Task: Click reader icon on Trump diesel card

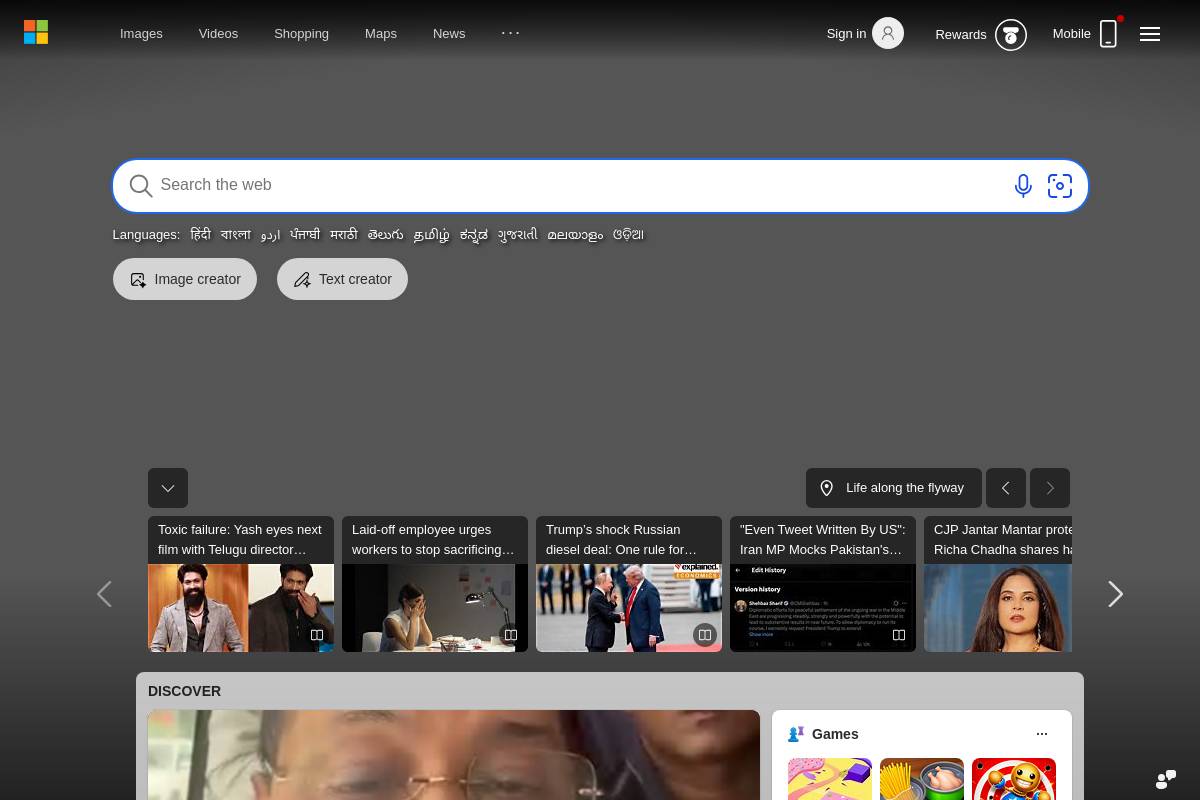Action: [x=705, y=635]
